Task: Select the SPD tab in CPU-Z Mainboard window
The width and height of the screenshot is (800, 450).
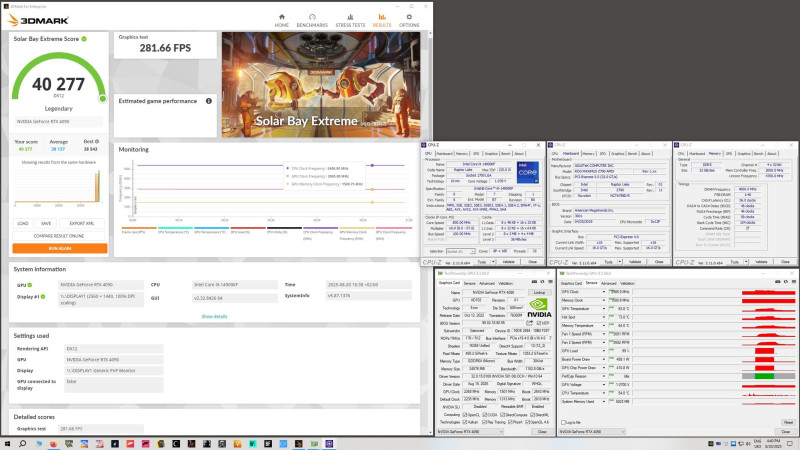Action: [603, 154]
